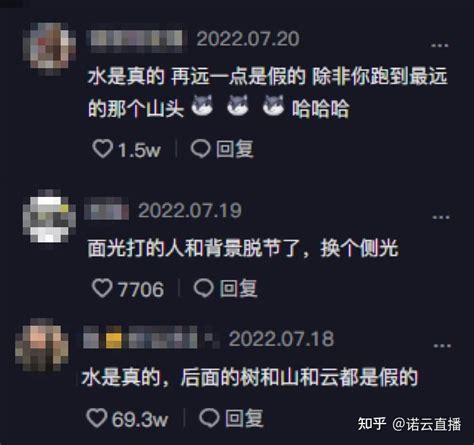474x445 pixels.
Task: Open avatar of 2022.07.20 commenter
Action: [49, 46]
